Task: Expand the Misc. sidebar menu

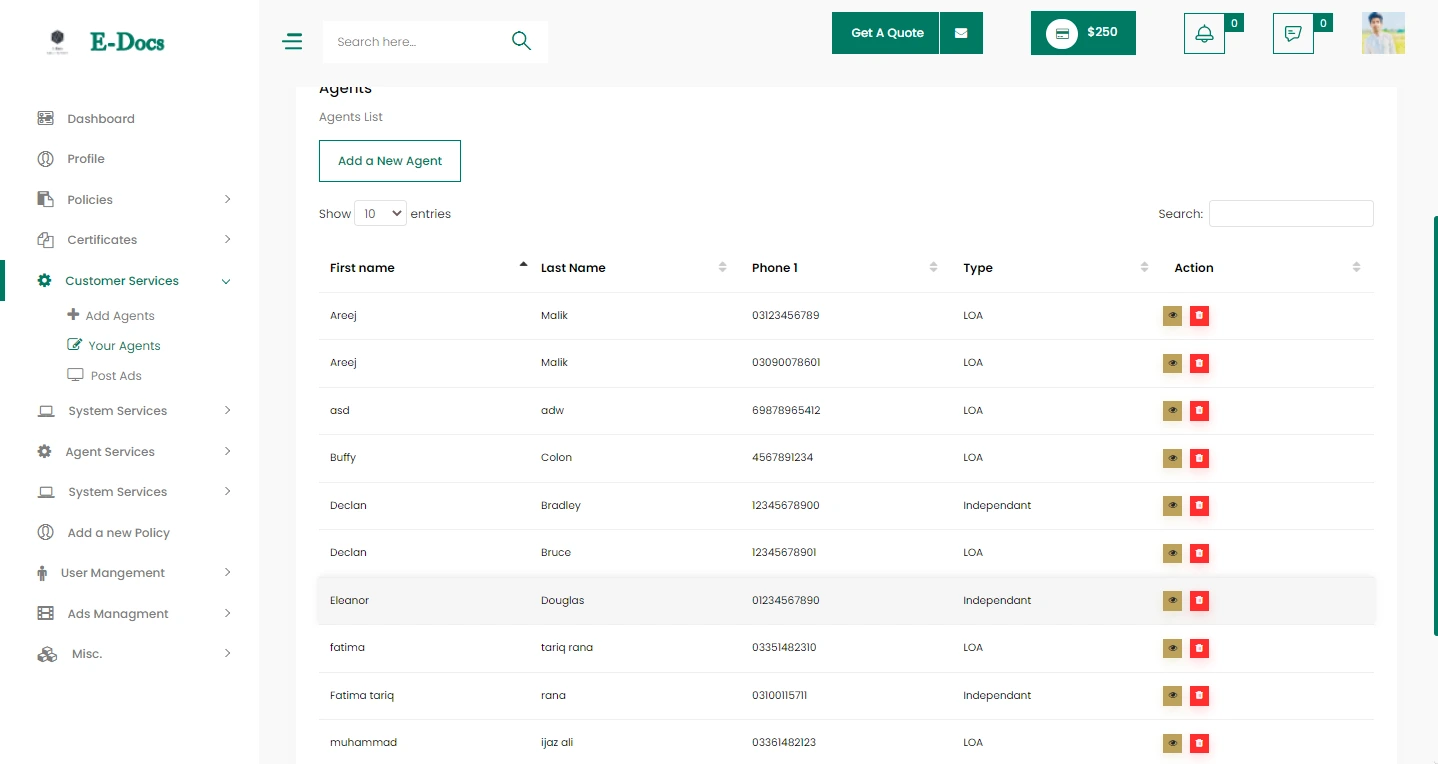Action: click(134, 654)
